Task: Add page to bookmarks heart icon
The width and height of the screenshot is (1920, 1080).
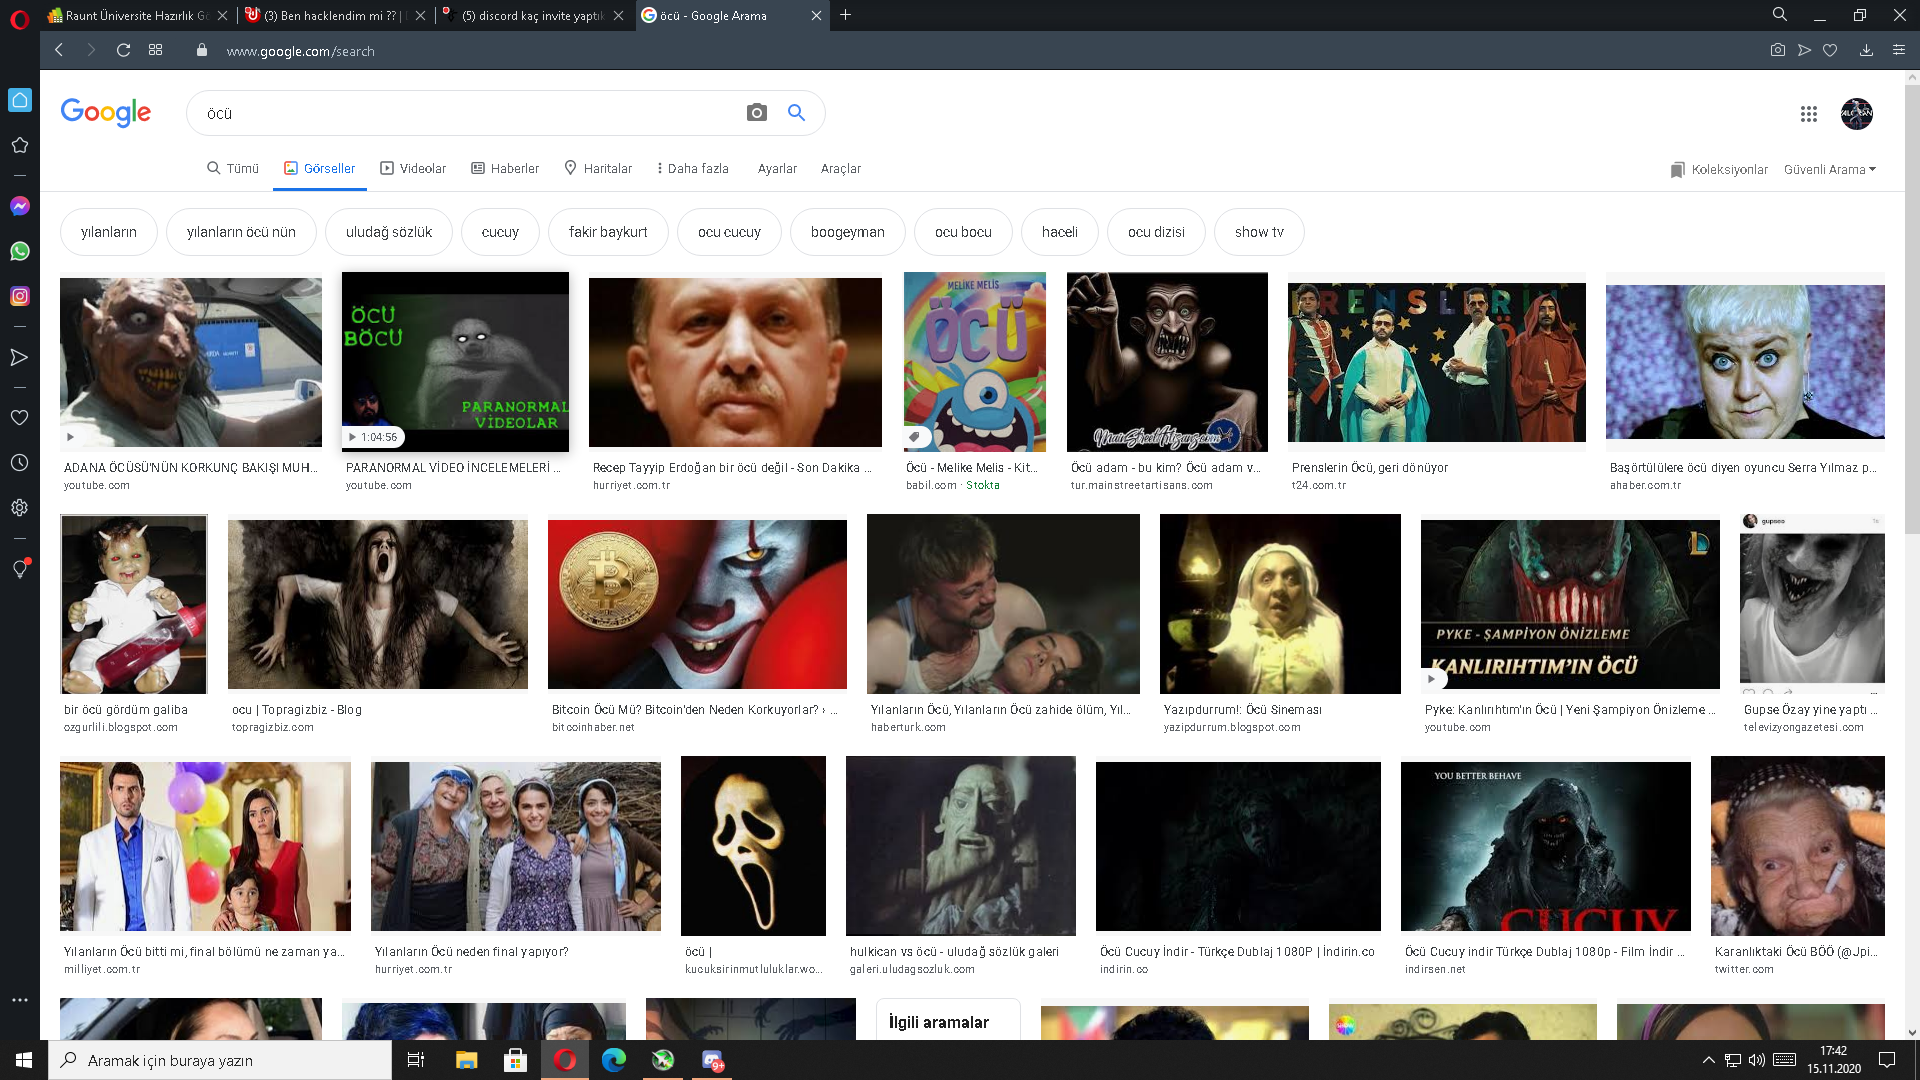Action: tap(1830, 50)
